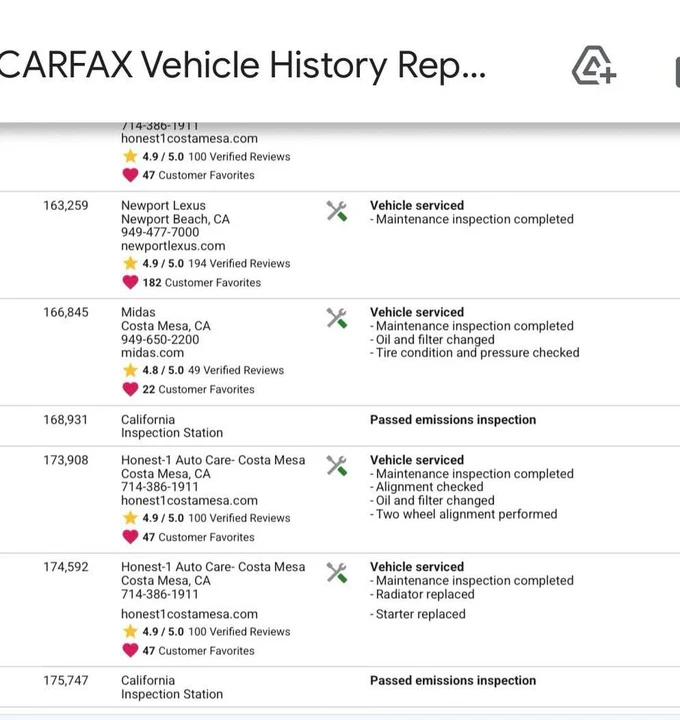
Task: Click 182 Customer Favorites text
Action: (202, 282)
